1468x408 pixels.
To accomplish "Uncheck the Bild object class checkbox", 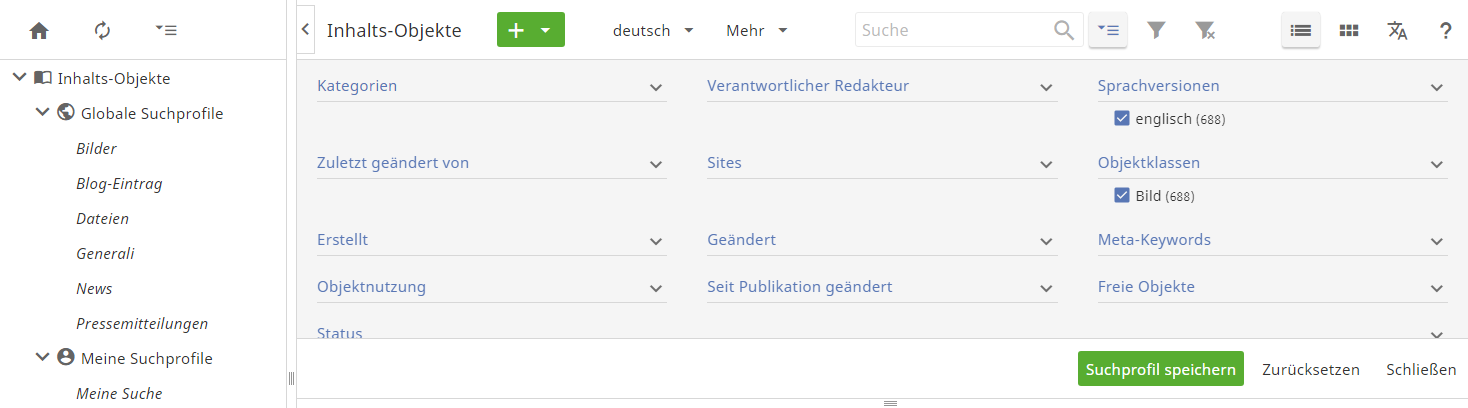I will pyautogui.click(x=1122, y=196).
